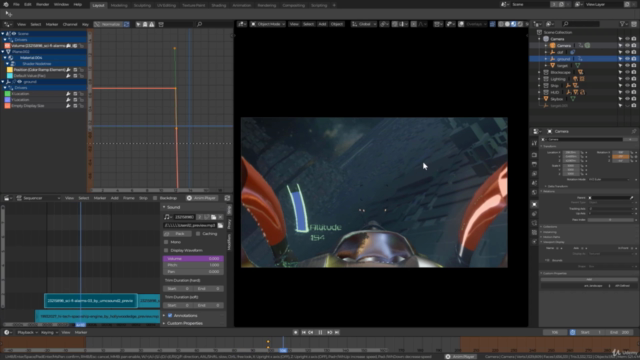Click the X Location green color swatch
Screen dimensions: 640x360
7,94
